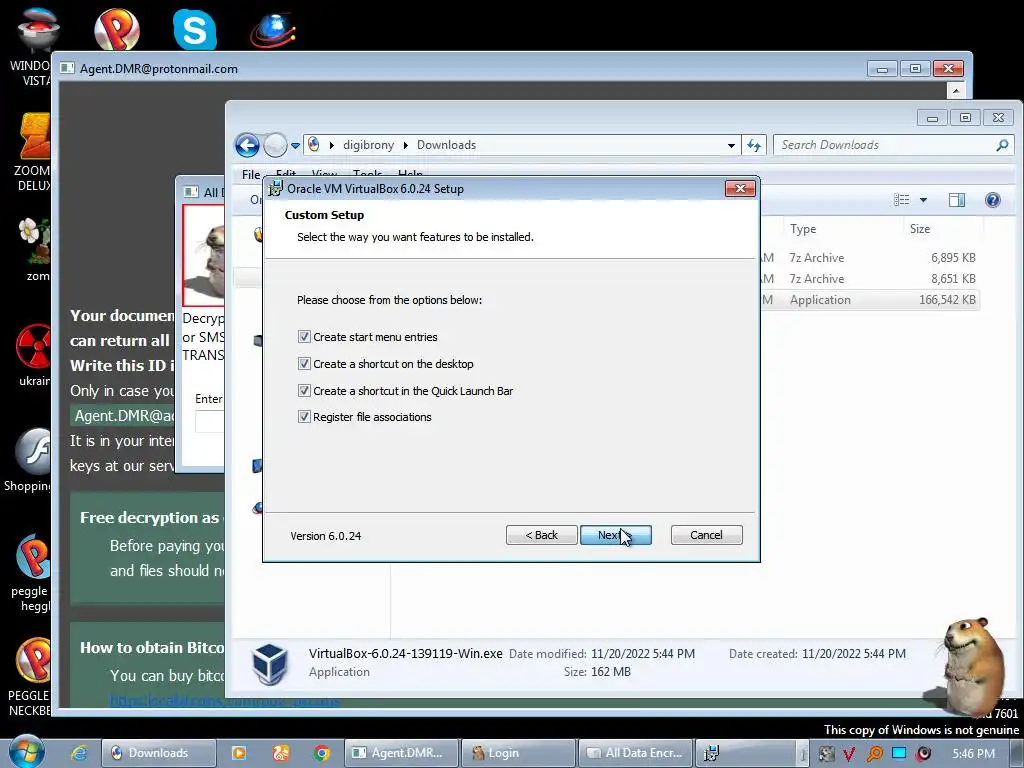Click the VirtualBox cube icon in details pane

click(x=270, y=663)
